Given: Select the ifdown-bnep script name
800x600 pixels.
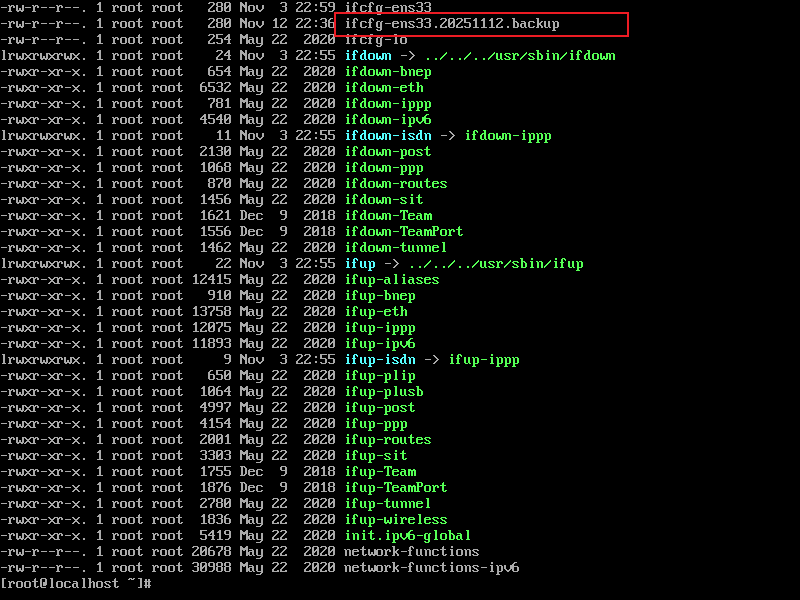Looking at the screenshot, I should (x=388, y=72).
